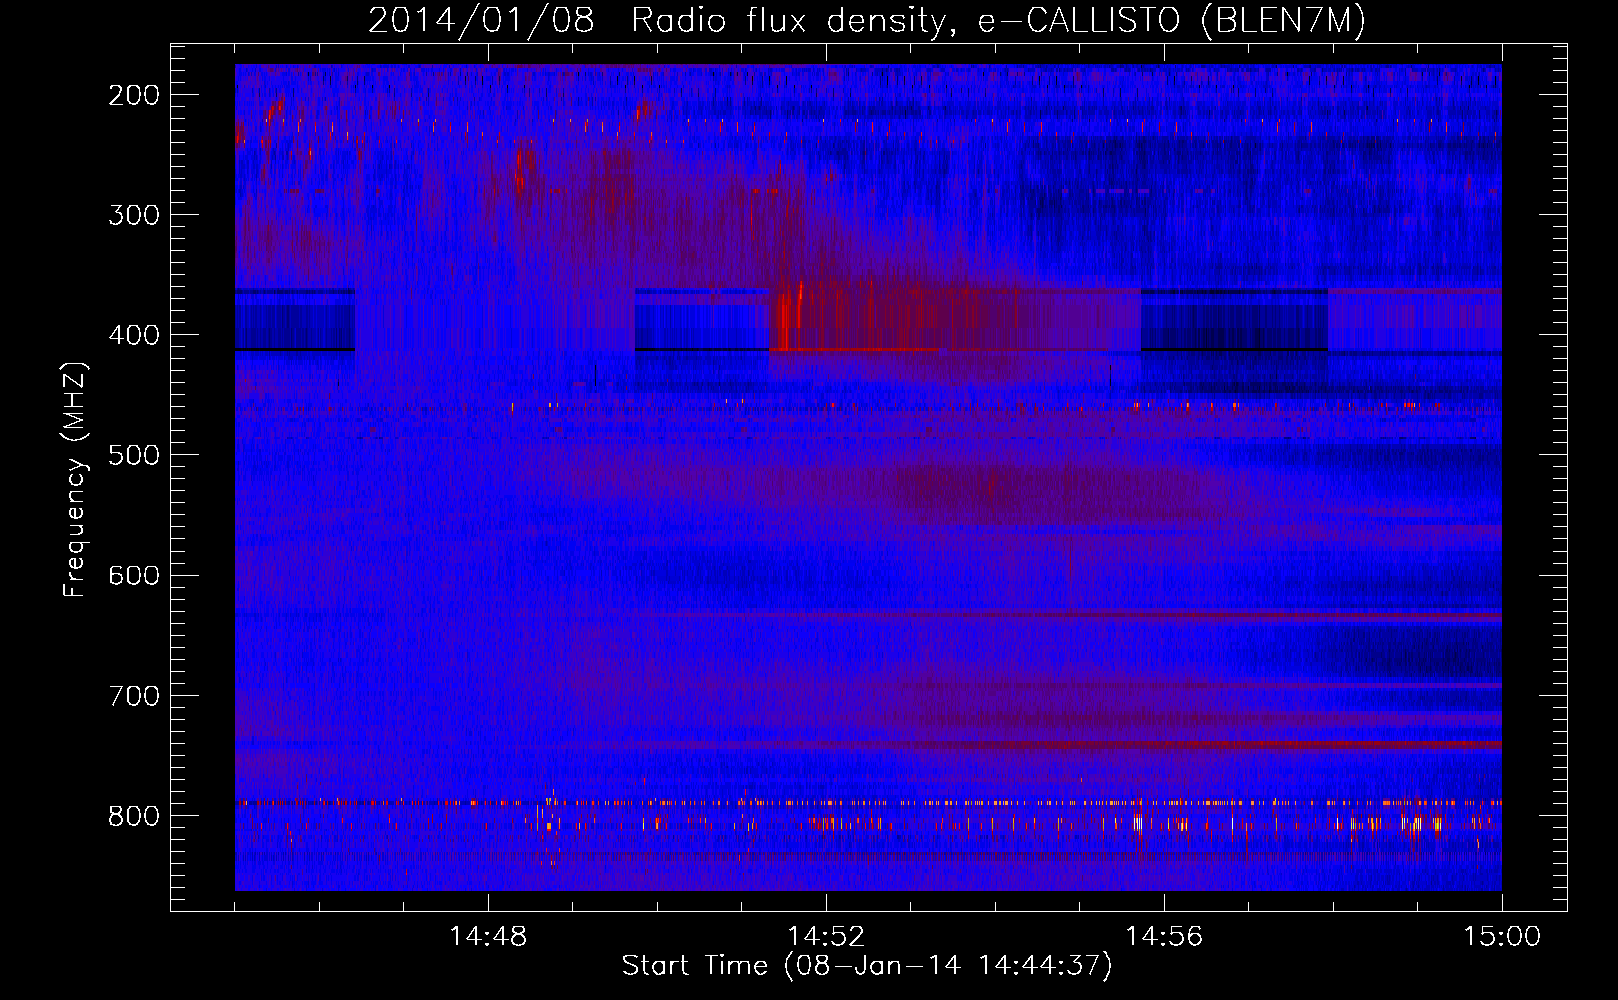Click the 300 frequency tick label

click(x=134, y=215)
